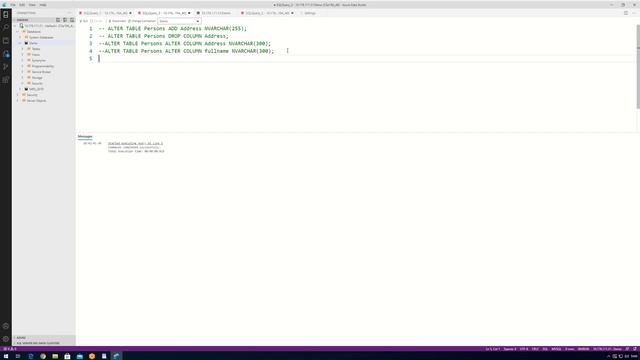The image size is (640, 360).
Task: Collapse the server connection node
Action: pos(16,26)
